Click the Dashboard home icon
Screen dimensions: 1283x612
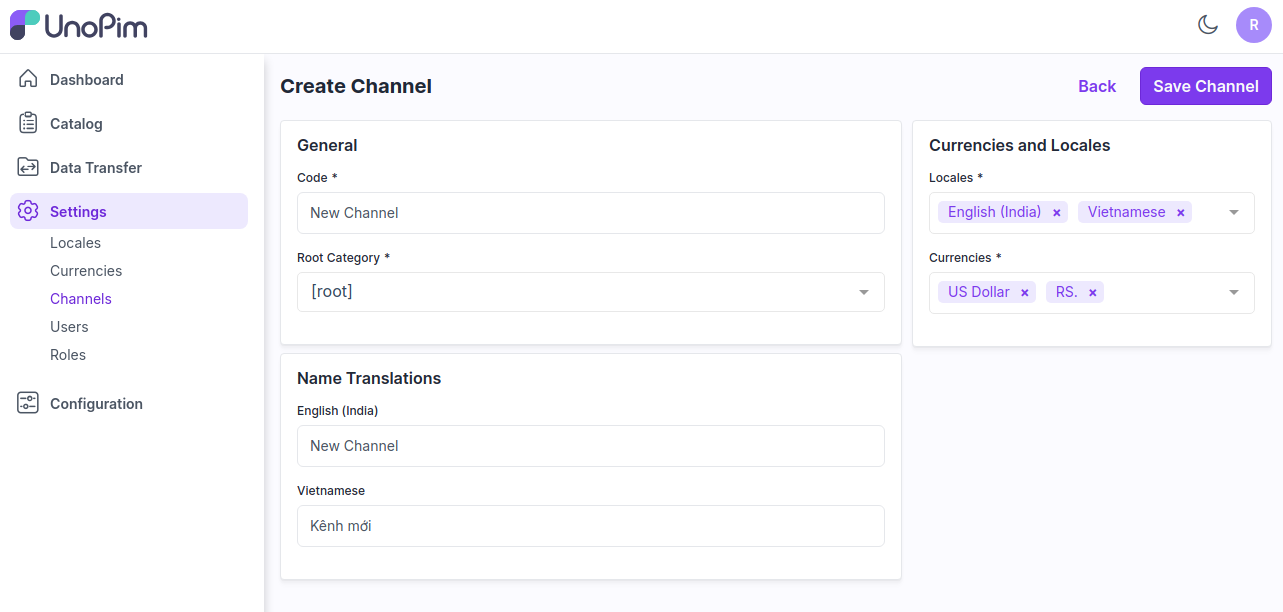click(29, 79)
